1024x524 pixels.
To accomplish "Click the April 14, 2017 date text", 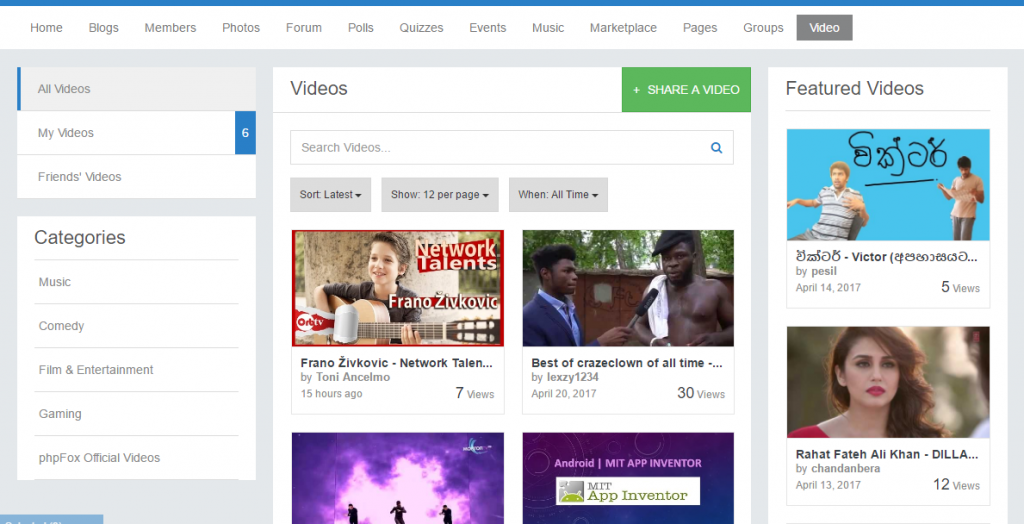I will pyautogui.click(x=828, y=287).
